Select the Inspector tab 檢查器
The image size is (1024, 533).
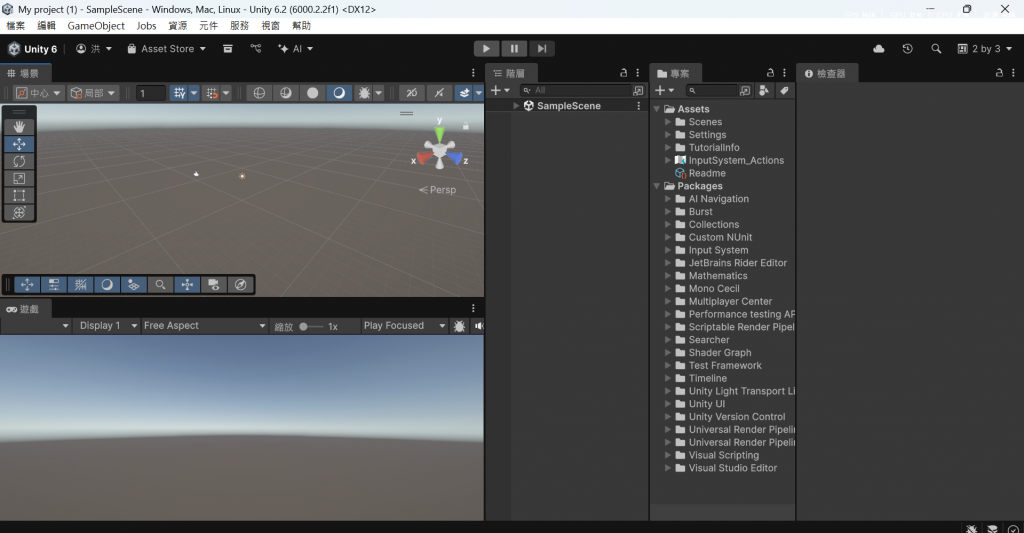(x=826, y=73)
